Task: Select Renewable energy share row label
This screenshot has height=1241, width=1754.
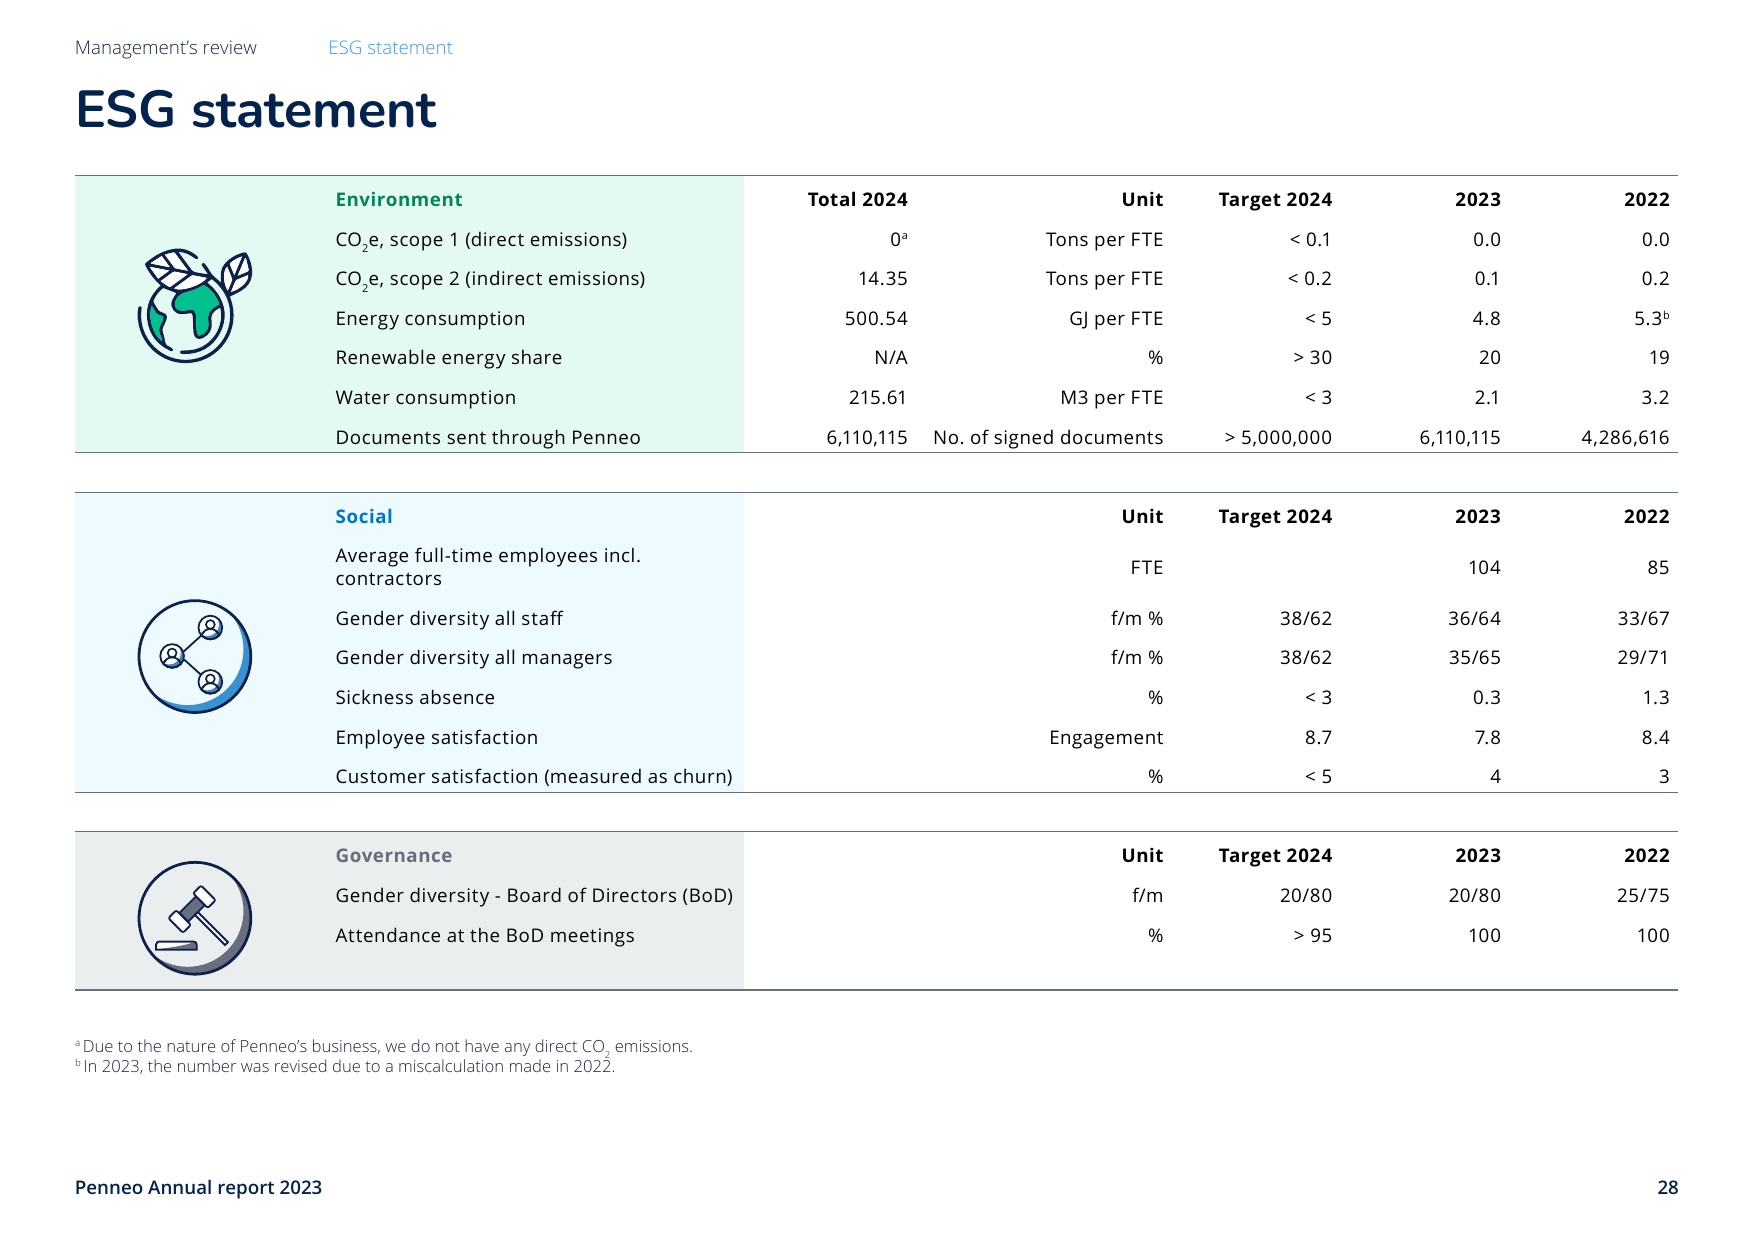Action: [449, 358]
